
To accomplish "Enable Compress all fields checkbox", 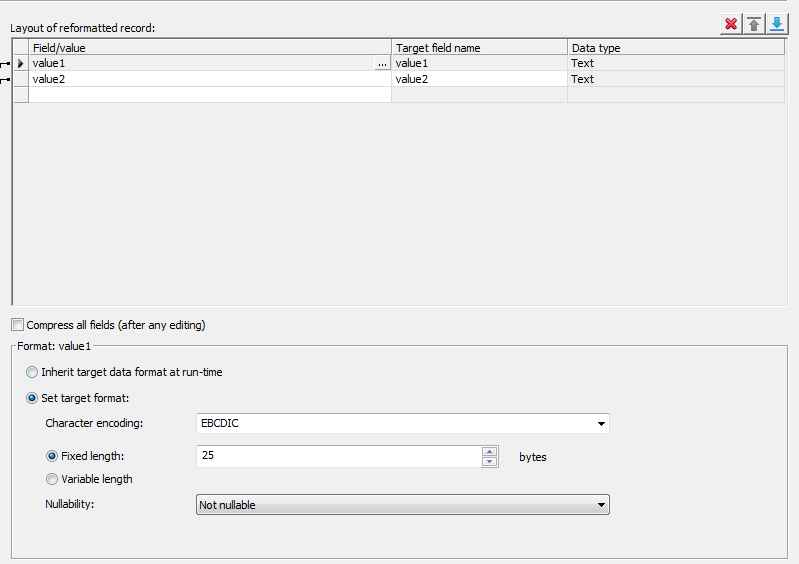I will pyautogui.click(x=17, y=325).
